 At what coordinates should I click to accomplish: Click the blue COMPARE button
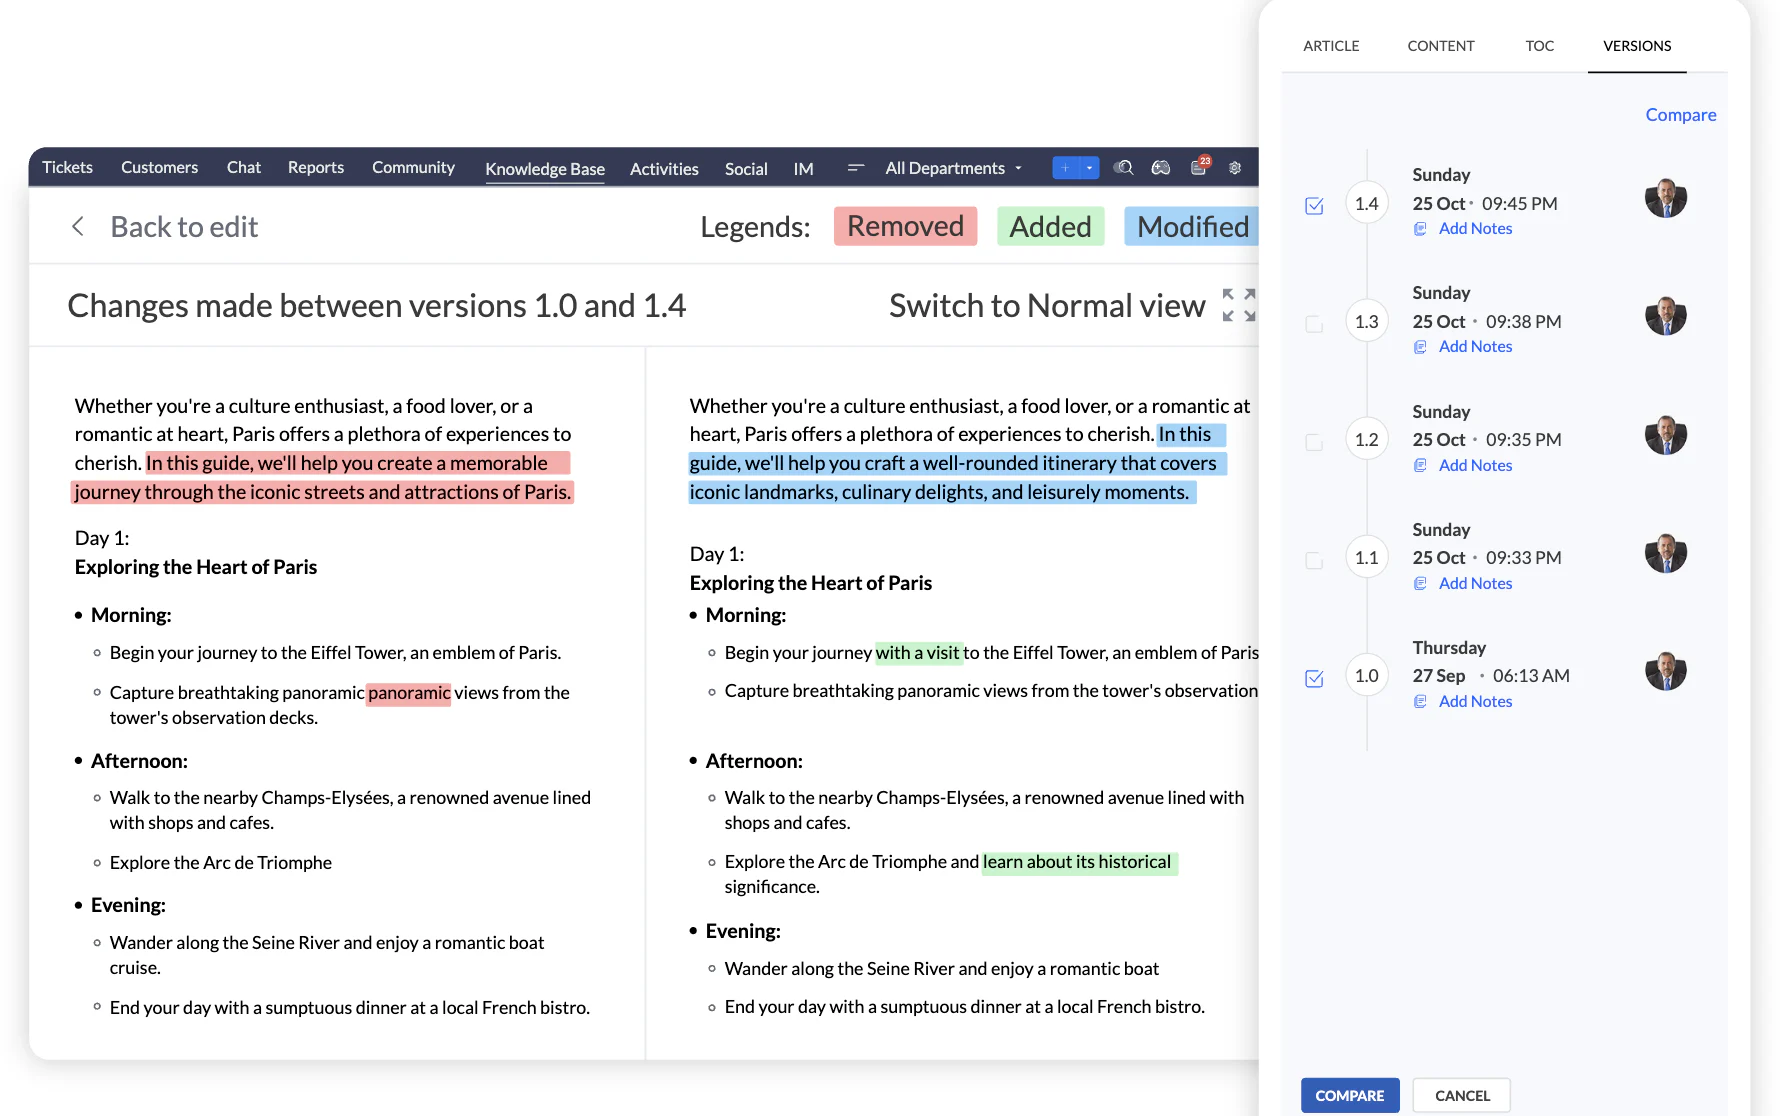pyautogui.click(x=1350, y=1096)
